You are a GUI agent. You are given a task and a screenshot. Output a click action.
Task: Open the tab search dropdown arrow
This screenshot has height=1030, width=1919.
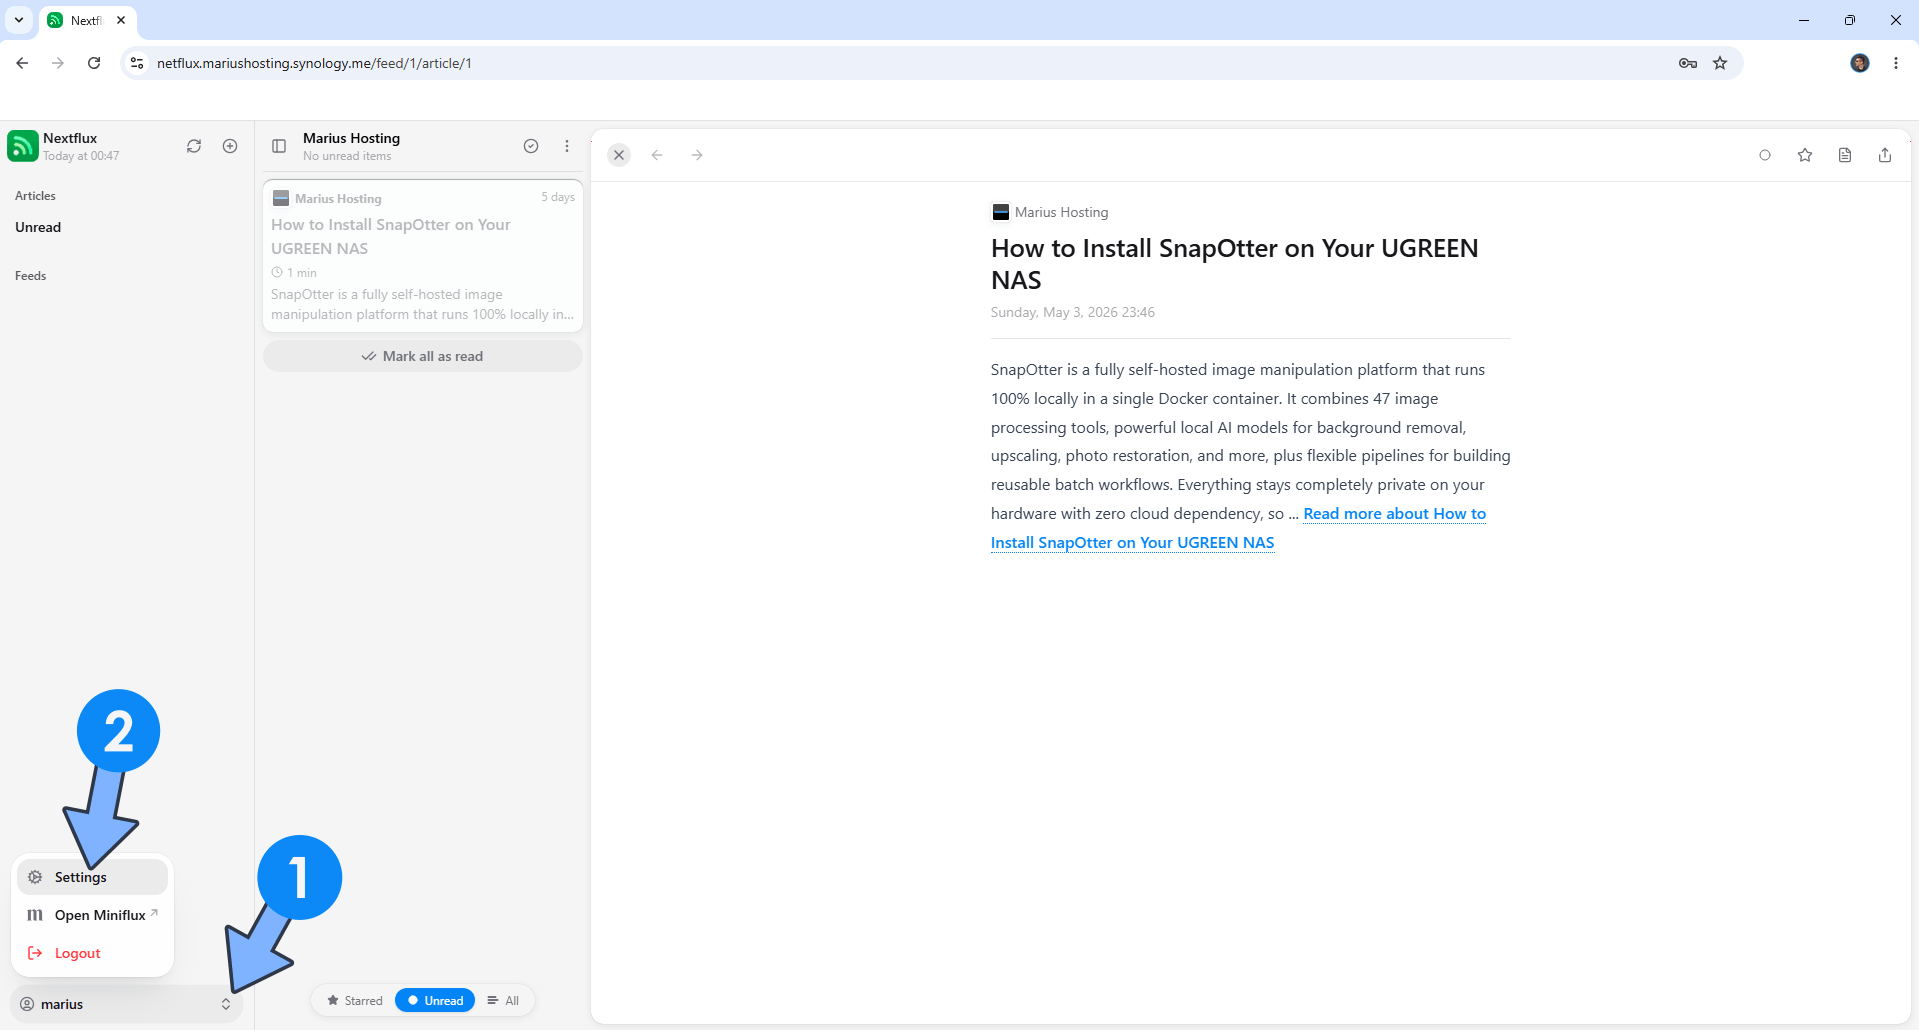click(19, 20)
